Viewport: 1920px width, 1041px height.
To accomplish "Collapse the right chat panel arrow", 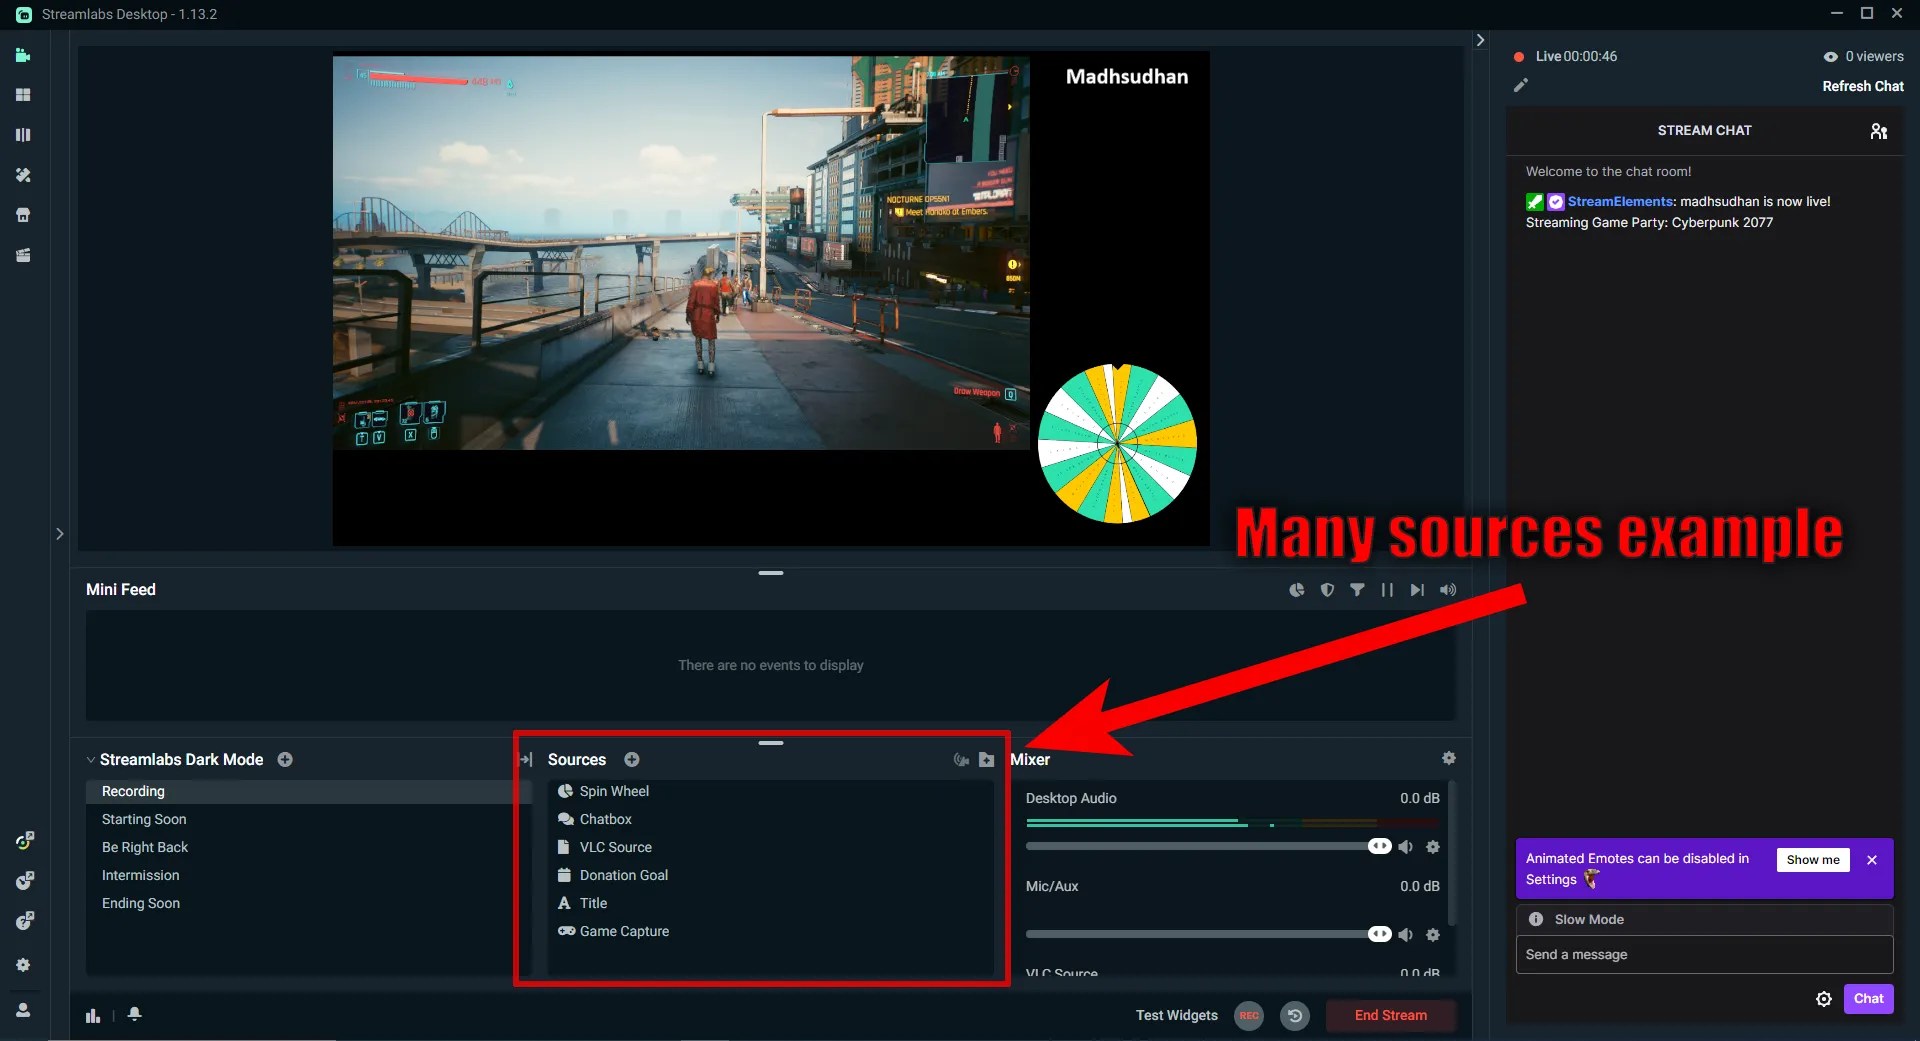I will click(x=1482, y=40).
